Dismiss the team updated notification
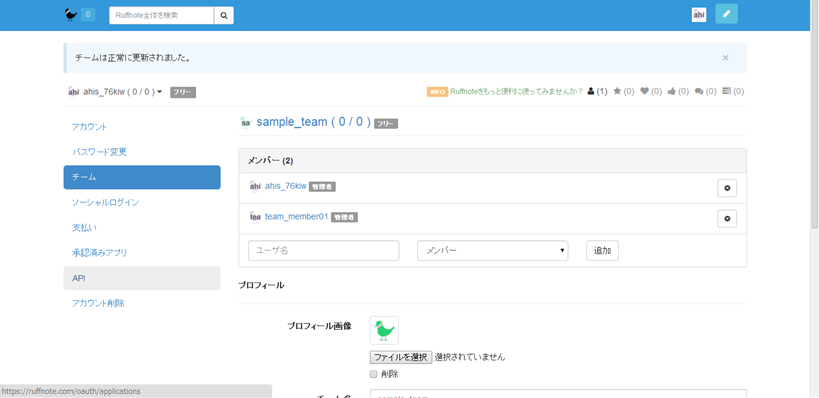The image size is (819, 398). 725,58
